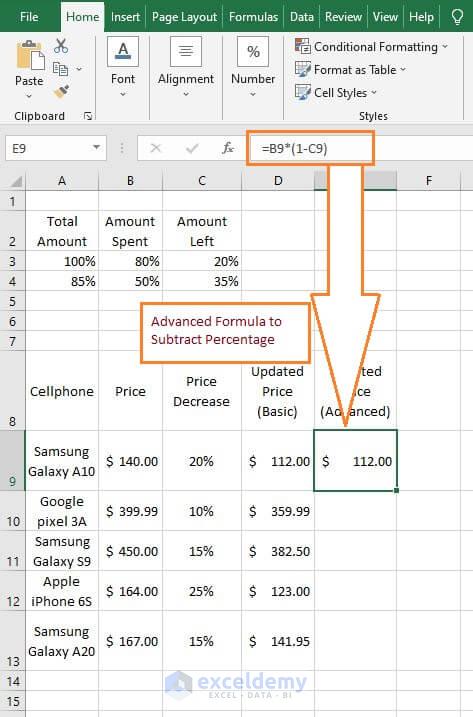473x717 pixels.
Task: Open the Conditional Formatting dropdown arrow
Action: (x=445, y=47)
